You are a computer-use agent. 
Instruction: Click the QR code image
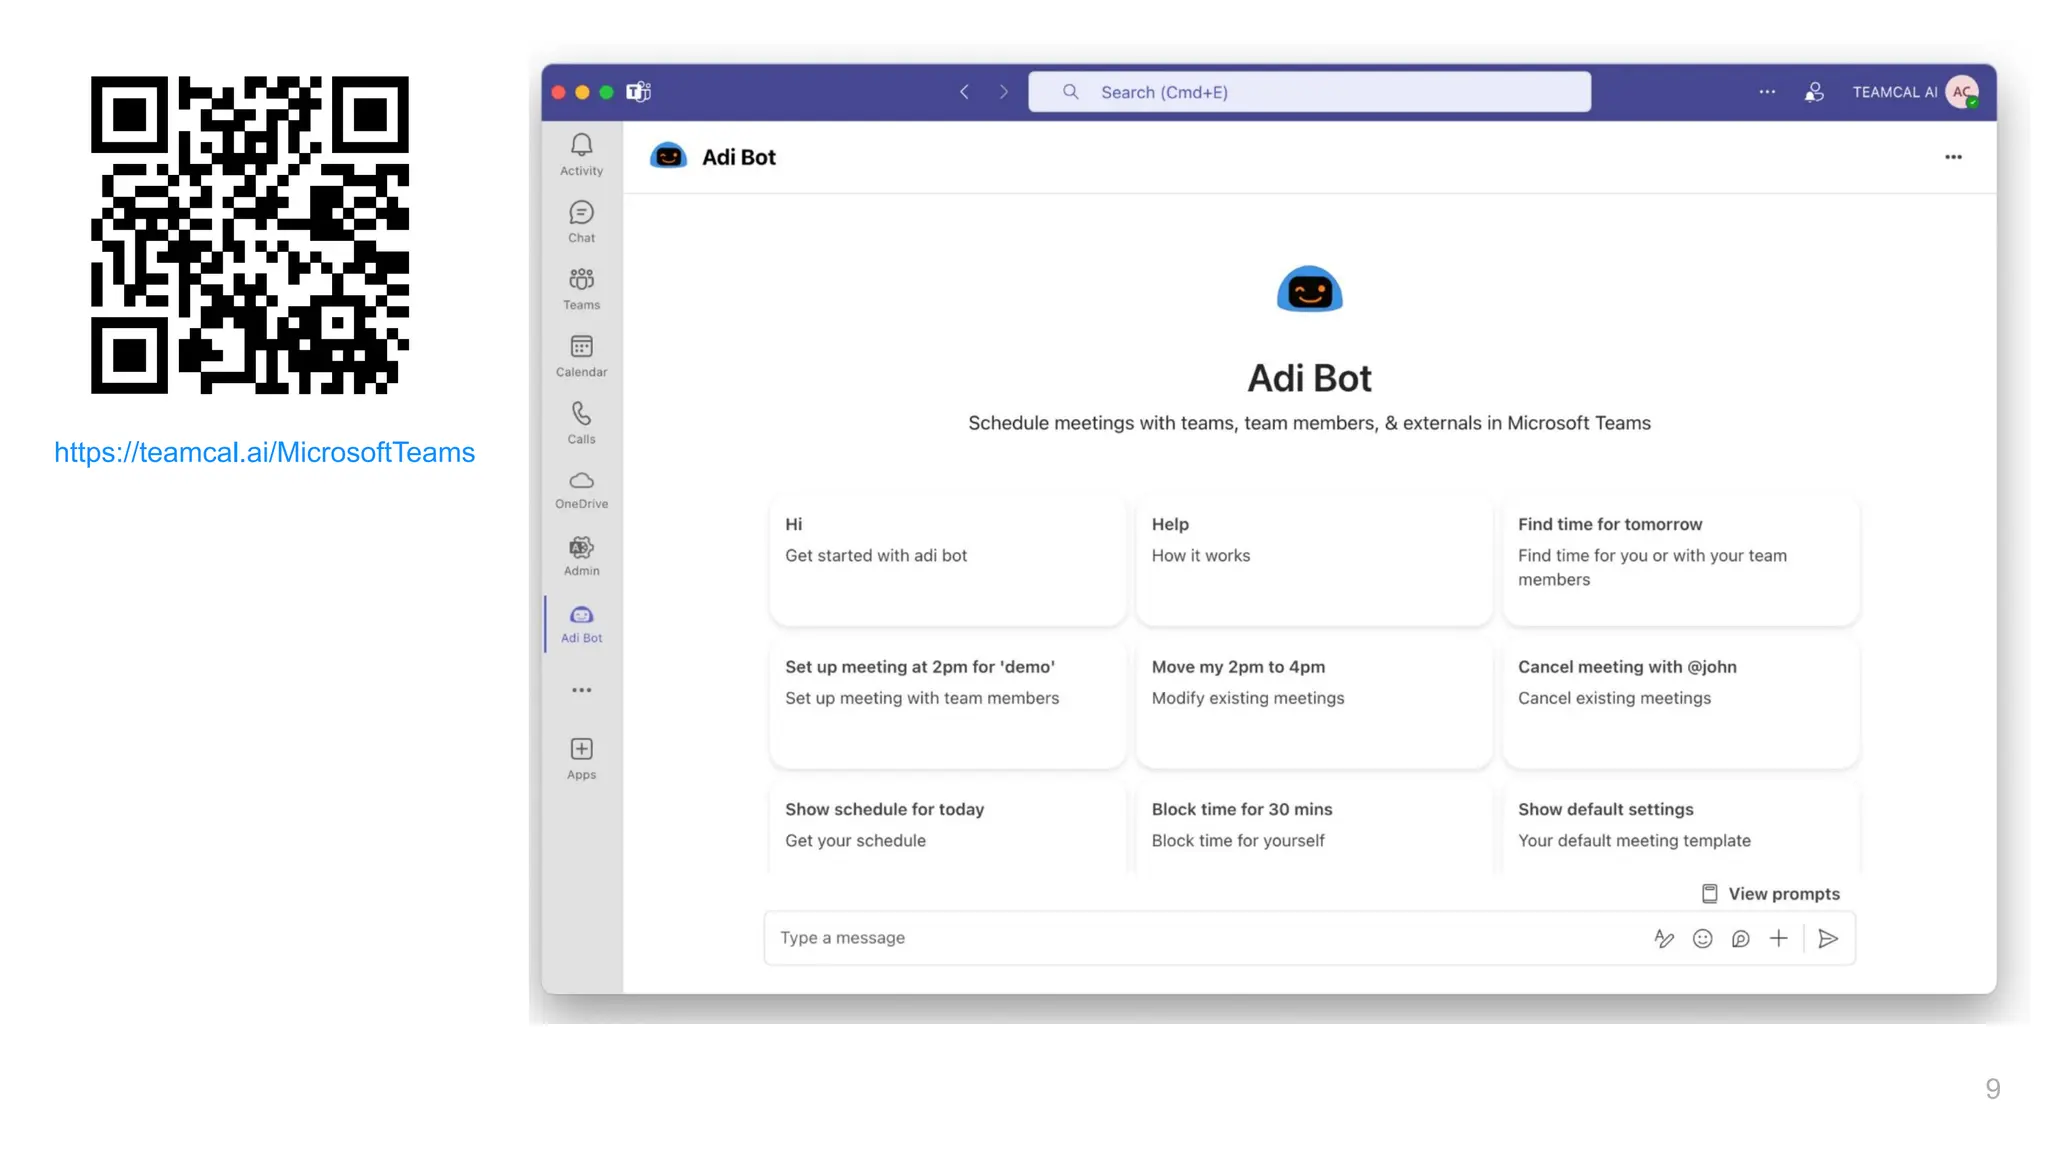250,235
